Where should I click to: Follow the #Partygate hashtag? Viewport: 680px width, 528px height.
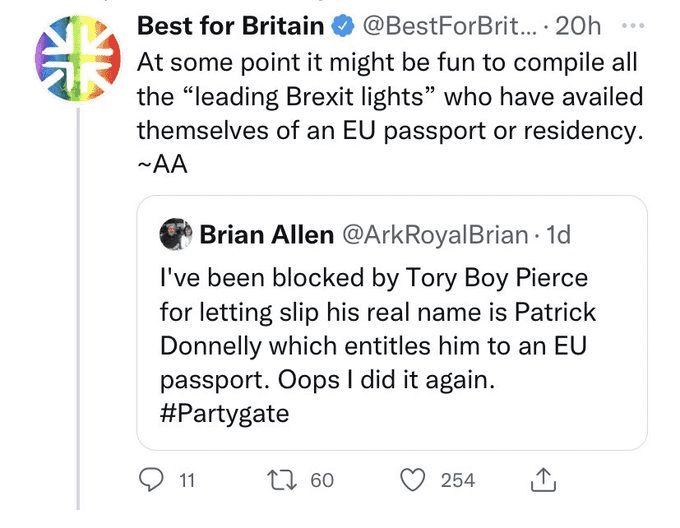tap(224, 413)
